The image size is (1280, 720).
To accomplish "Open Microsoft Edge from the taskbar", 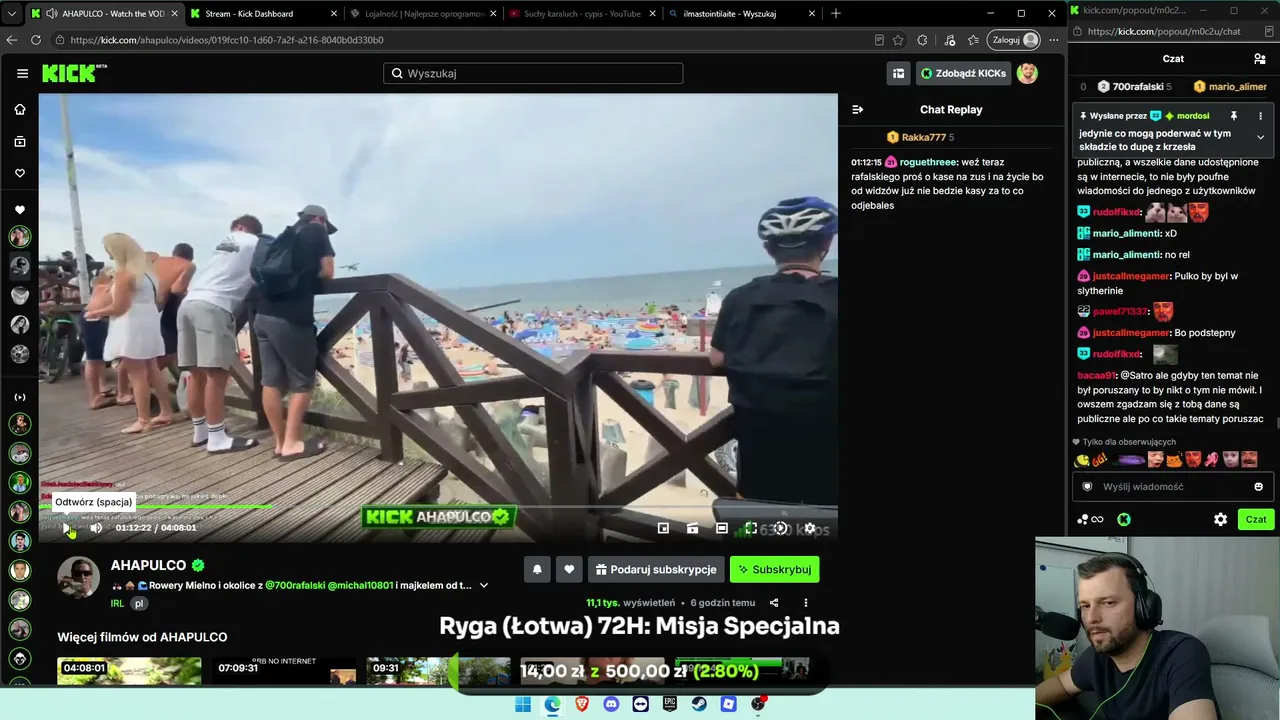I will [552, 704].
